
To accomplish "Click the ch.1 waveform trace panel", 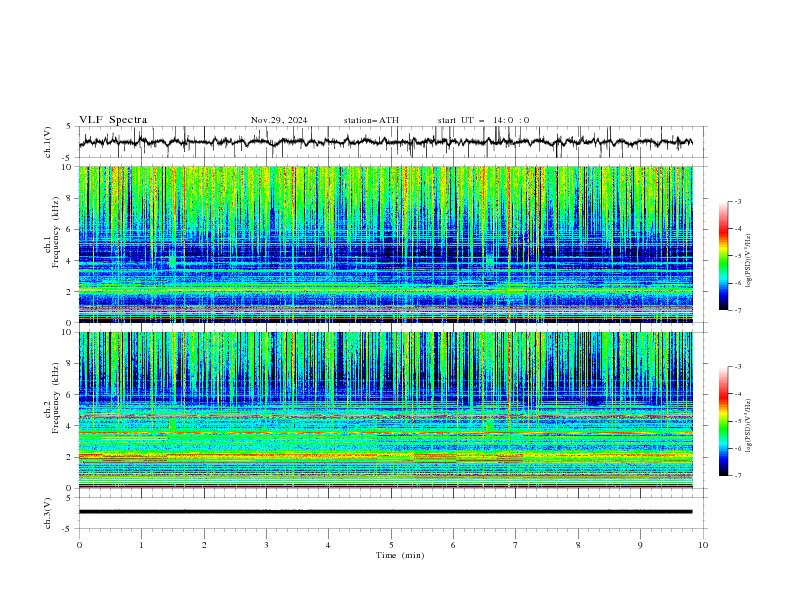I will 392,142.
